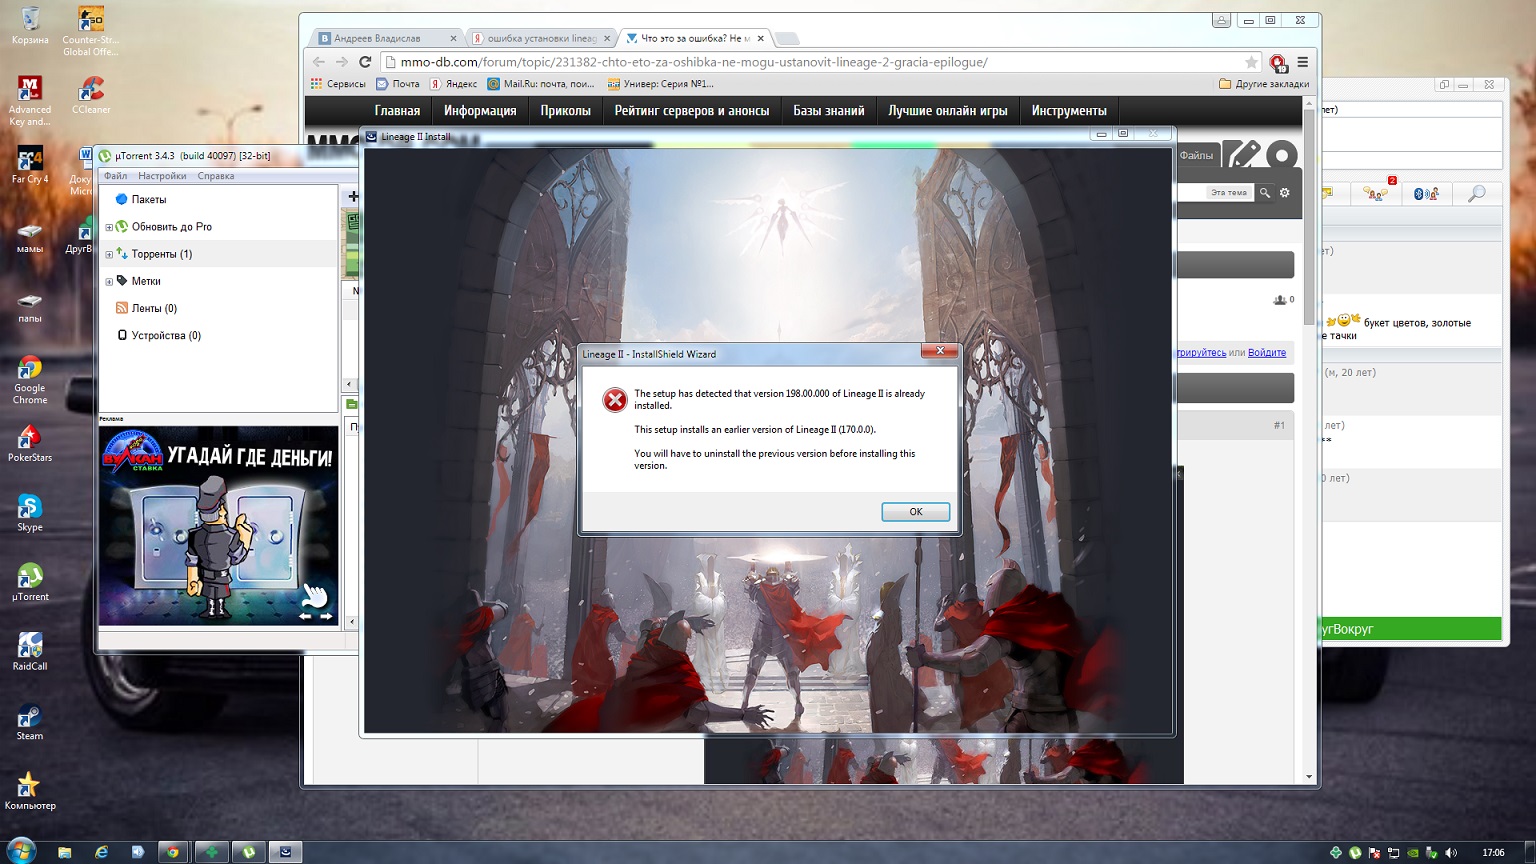Viewport: 1536px width, 864px height.
Task: Click the browser address bar
Action: [x=800, y=62]
